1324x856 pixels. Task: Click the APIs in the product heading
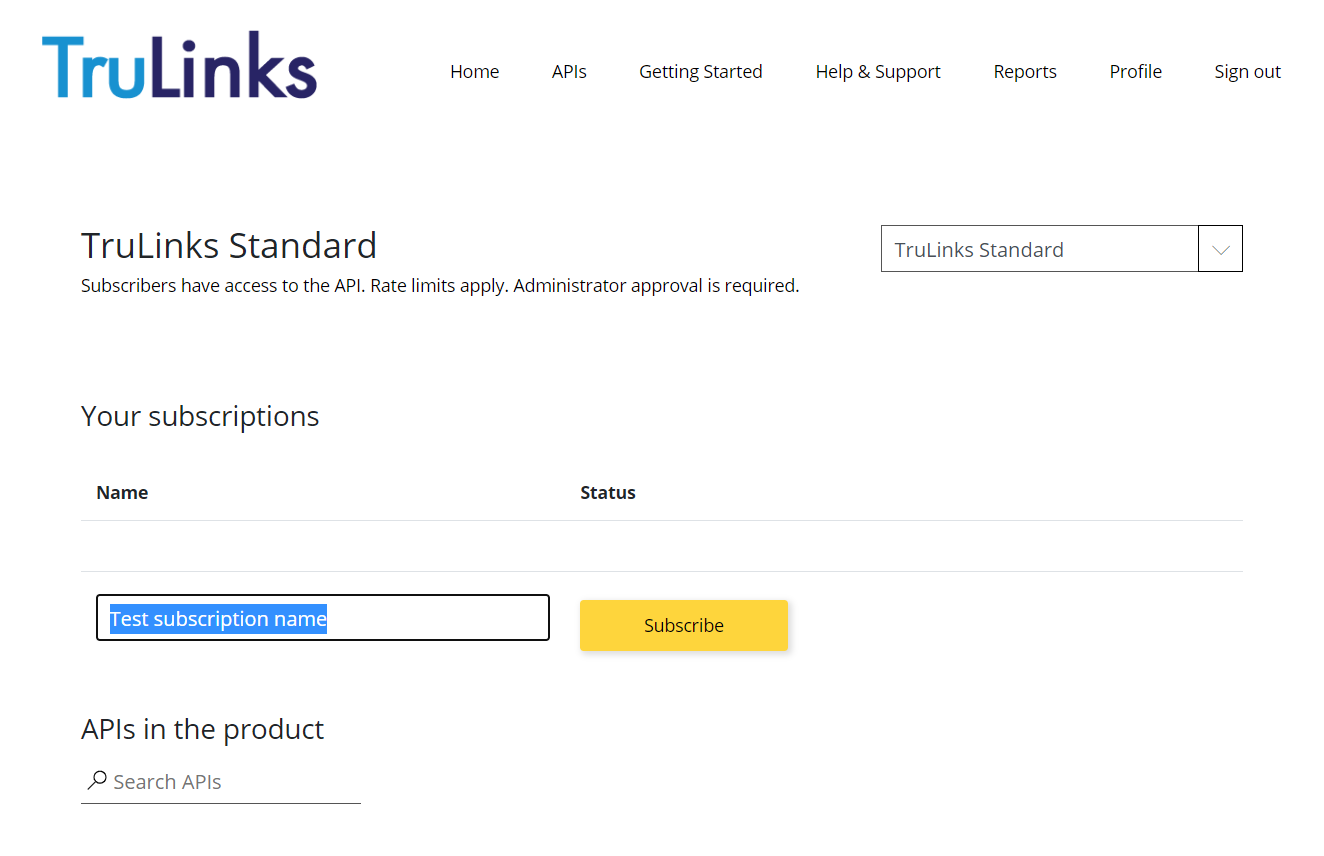202,729
